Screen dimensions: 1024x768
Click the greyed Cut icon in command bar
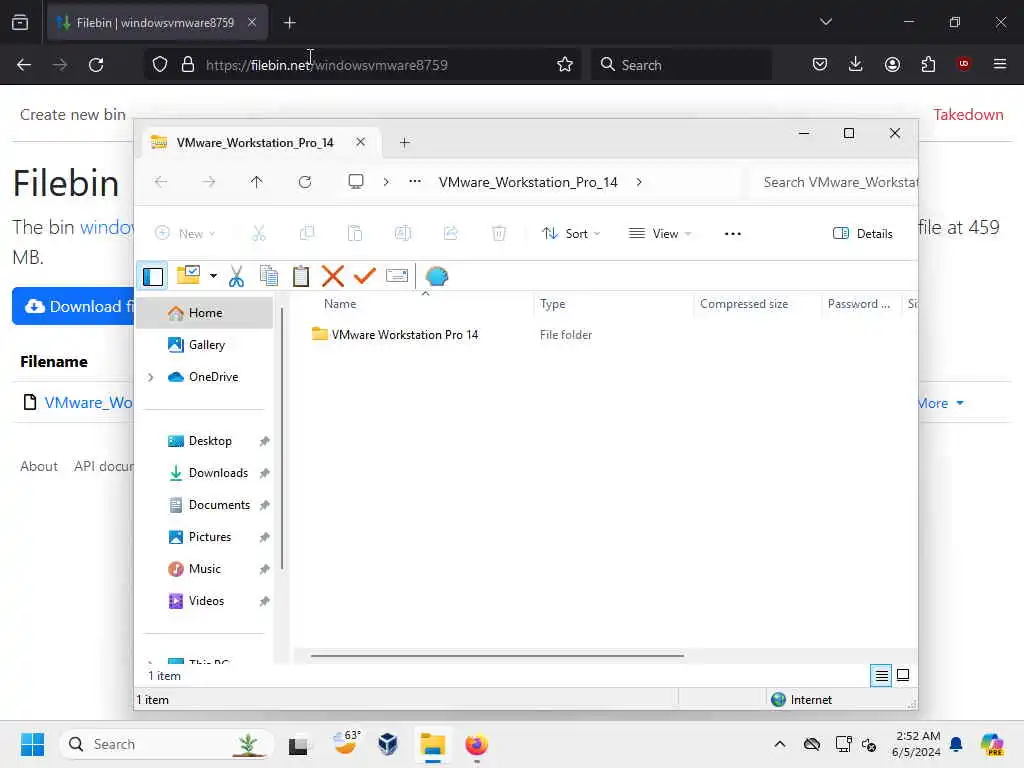259,233
